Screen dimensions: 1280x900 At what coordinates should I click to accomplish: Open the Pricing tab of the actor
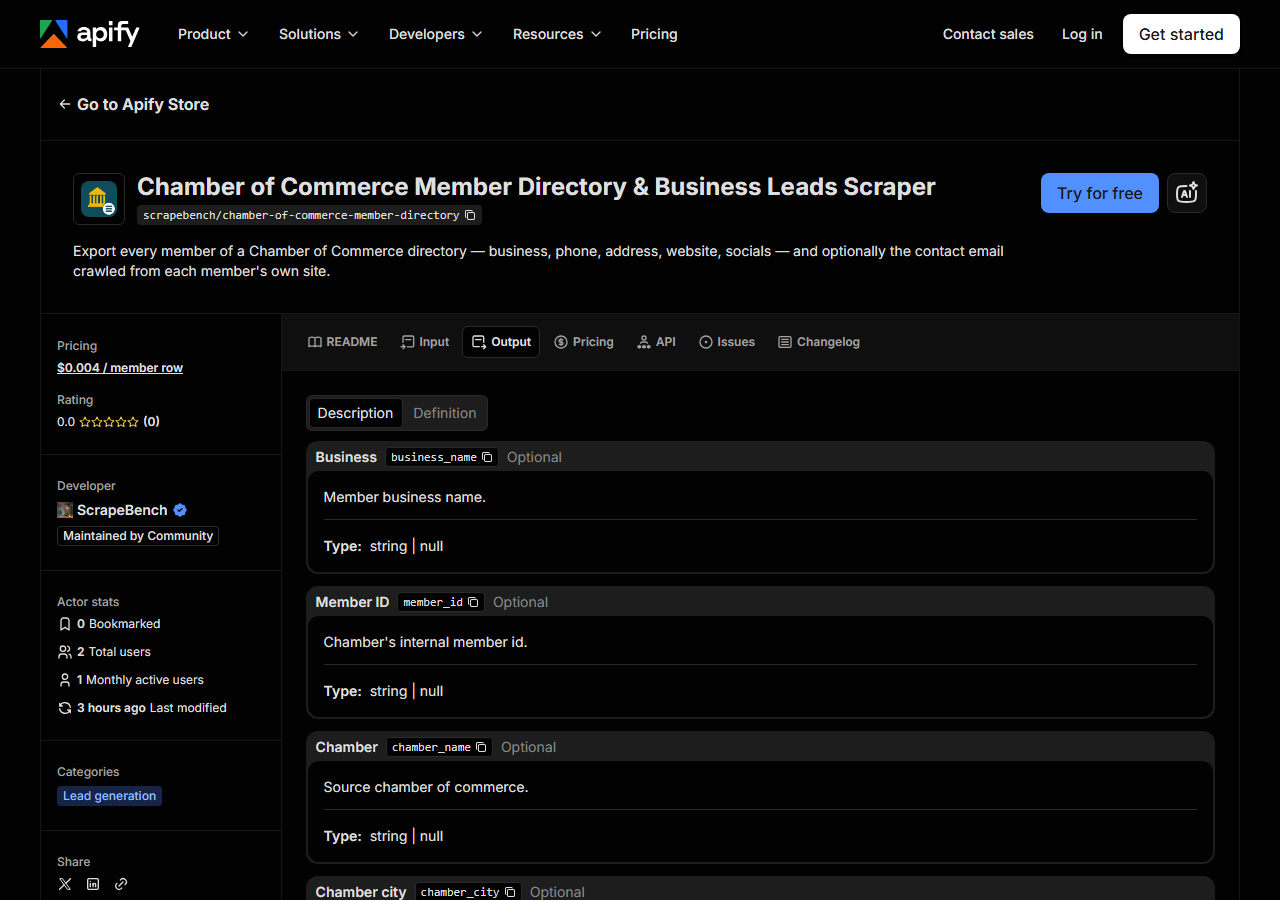584,342
